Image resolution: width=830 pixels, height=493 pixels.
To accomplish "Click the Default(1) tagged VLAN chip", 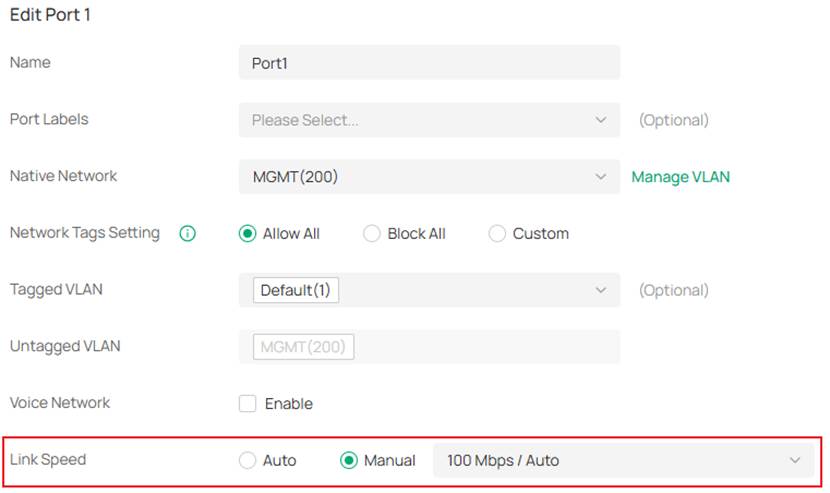I will tap(296, 290).
